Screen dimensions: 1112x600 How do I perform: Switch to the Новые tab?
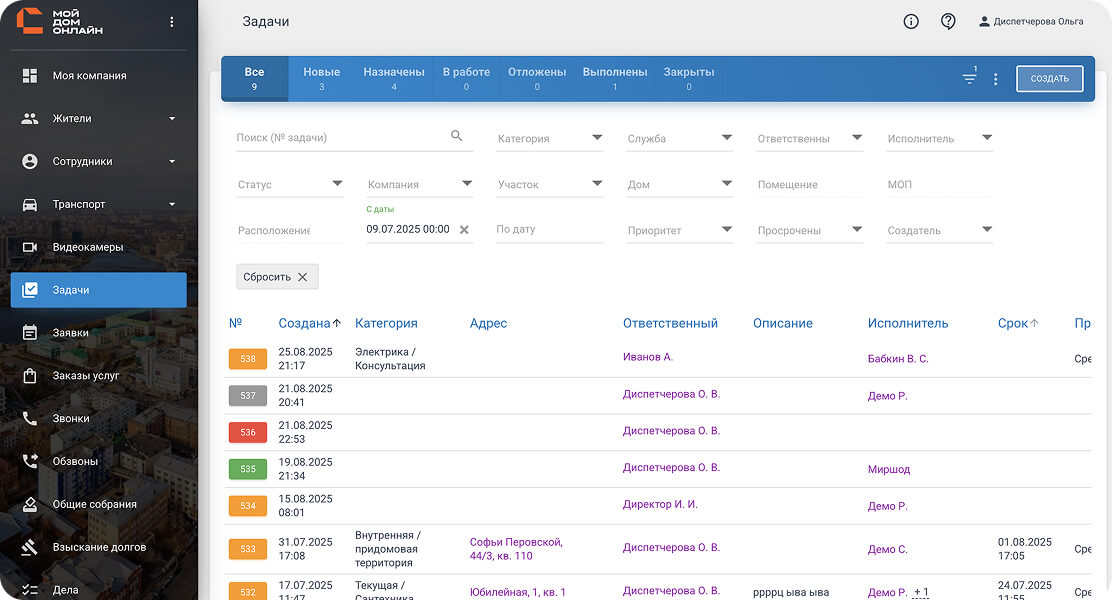[321, 78]
